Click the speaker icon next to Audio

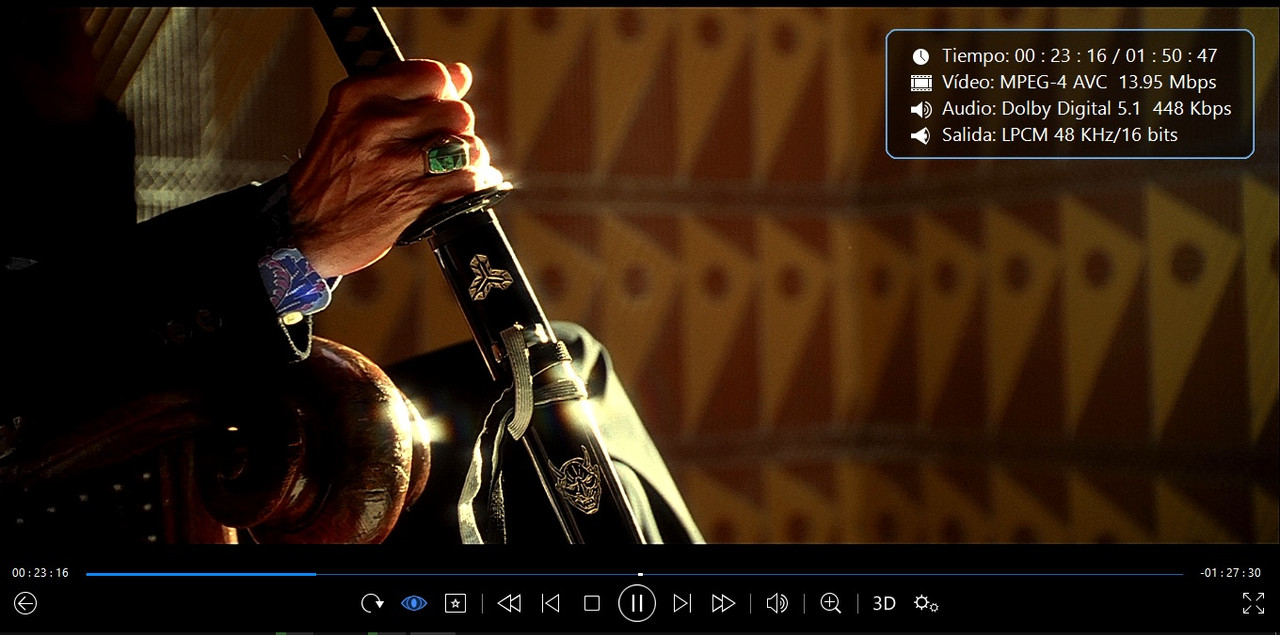tap(920, 109)
